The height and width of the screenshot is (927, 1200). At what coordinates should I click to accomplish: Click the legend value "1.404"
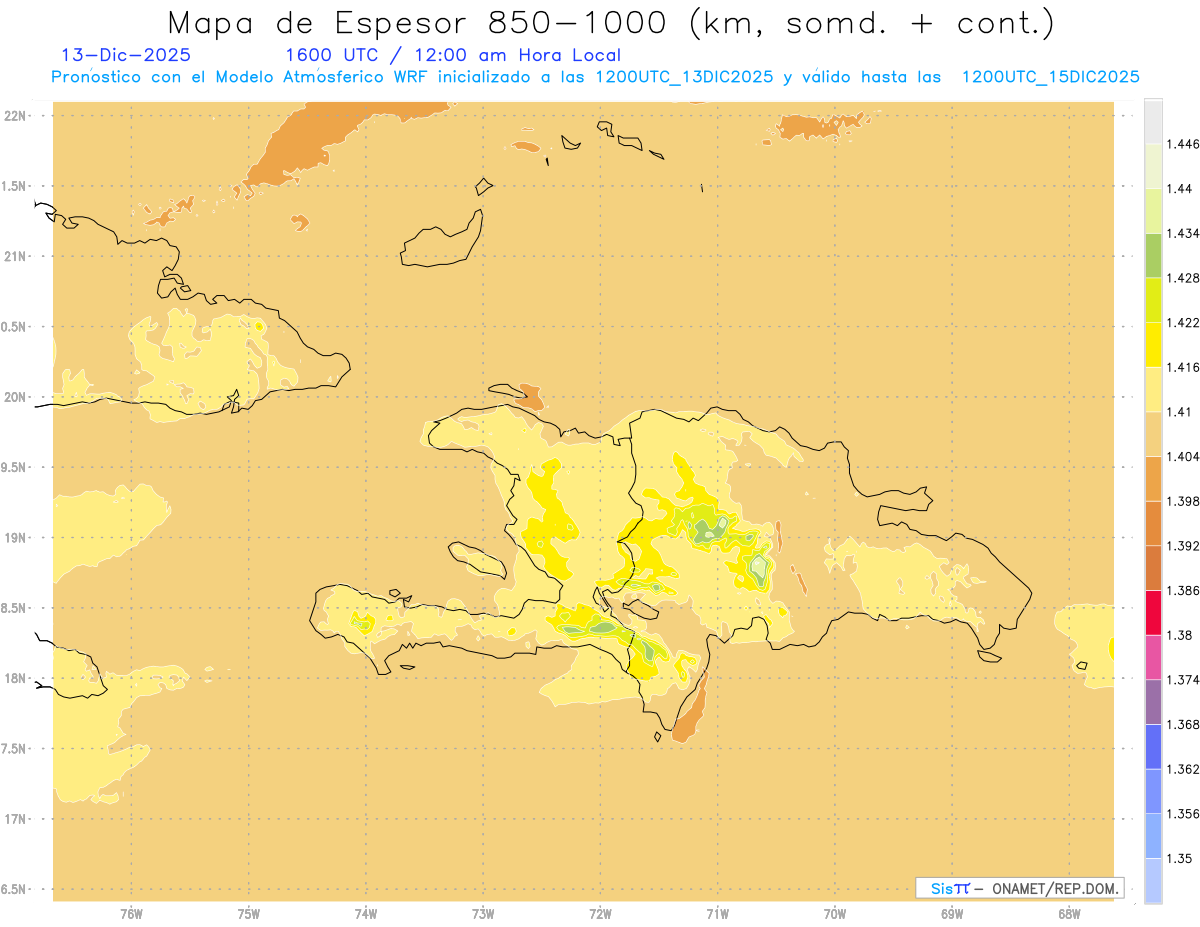1184,456
